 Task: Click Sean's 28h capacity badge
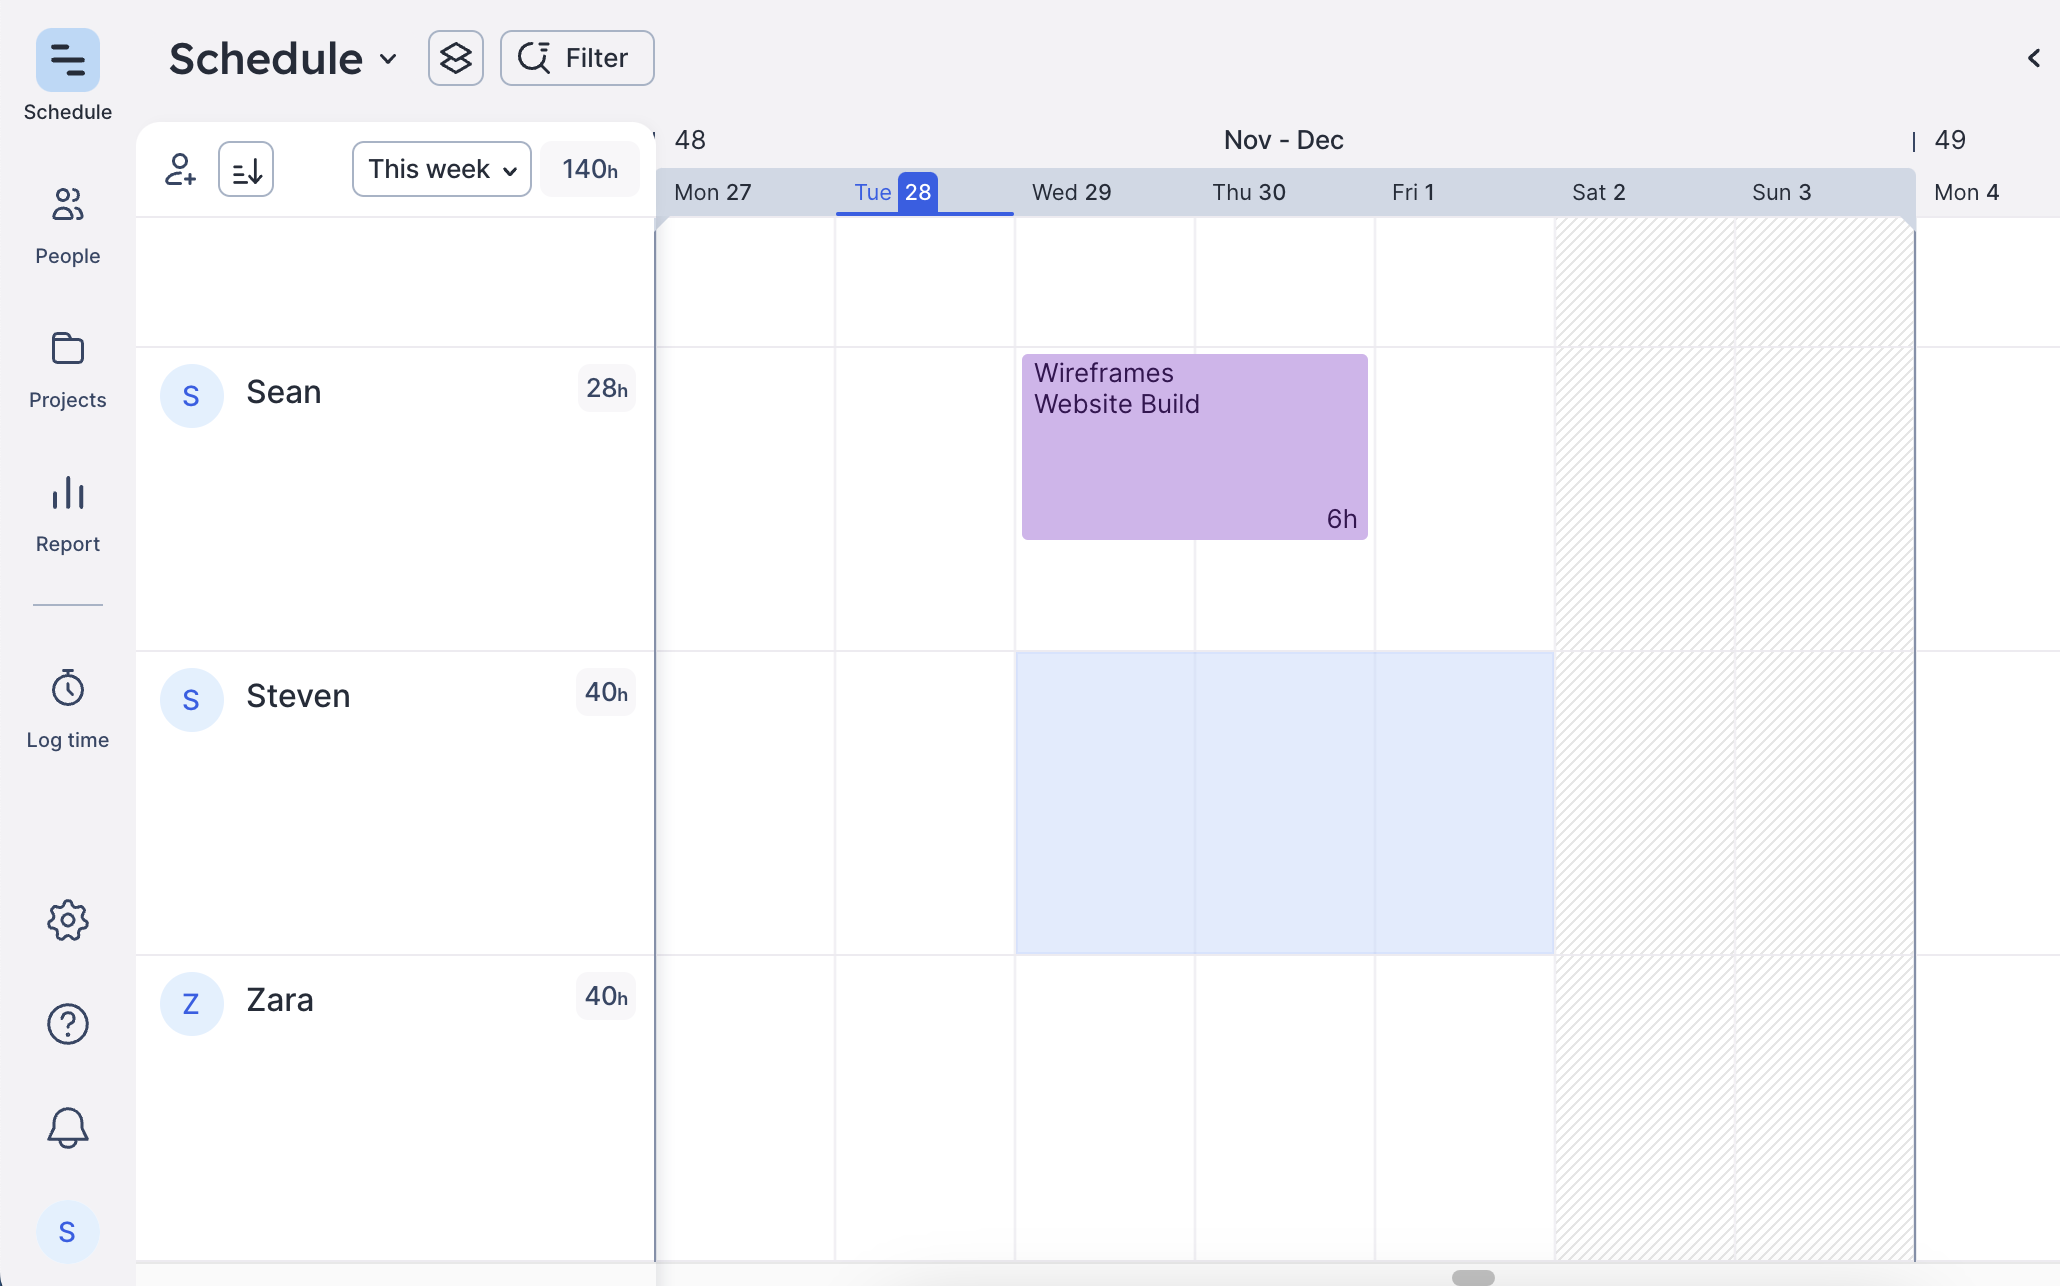coord(607,388)
